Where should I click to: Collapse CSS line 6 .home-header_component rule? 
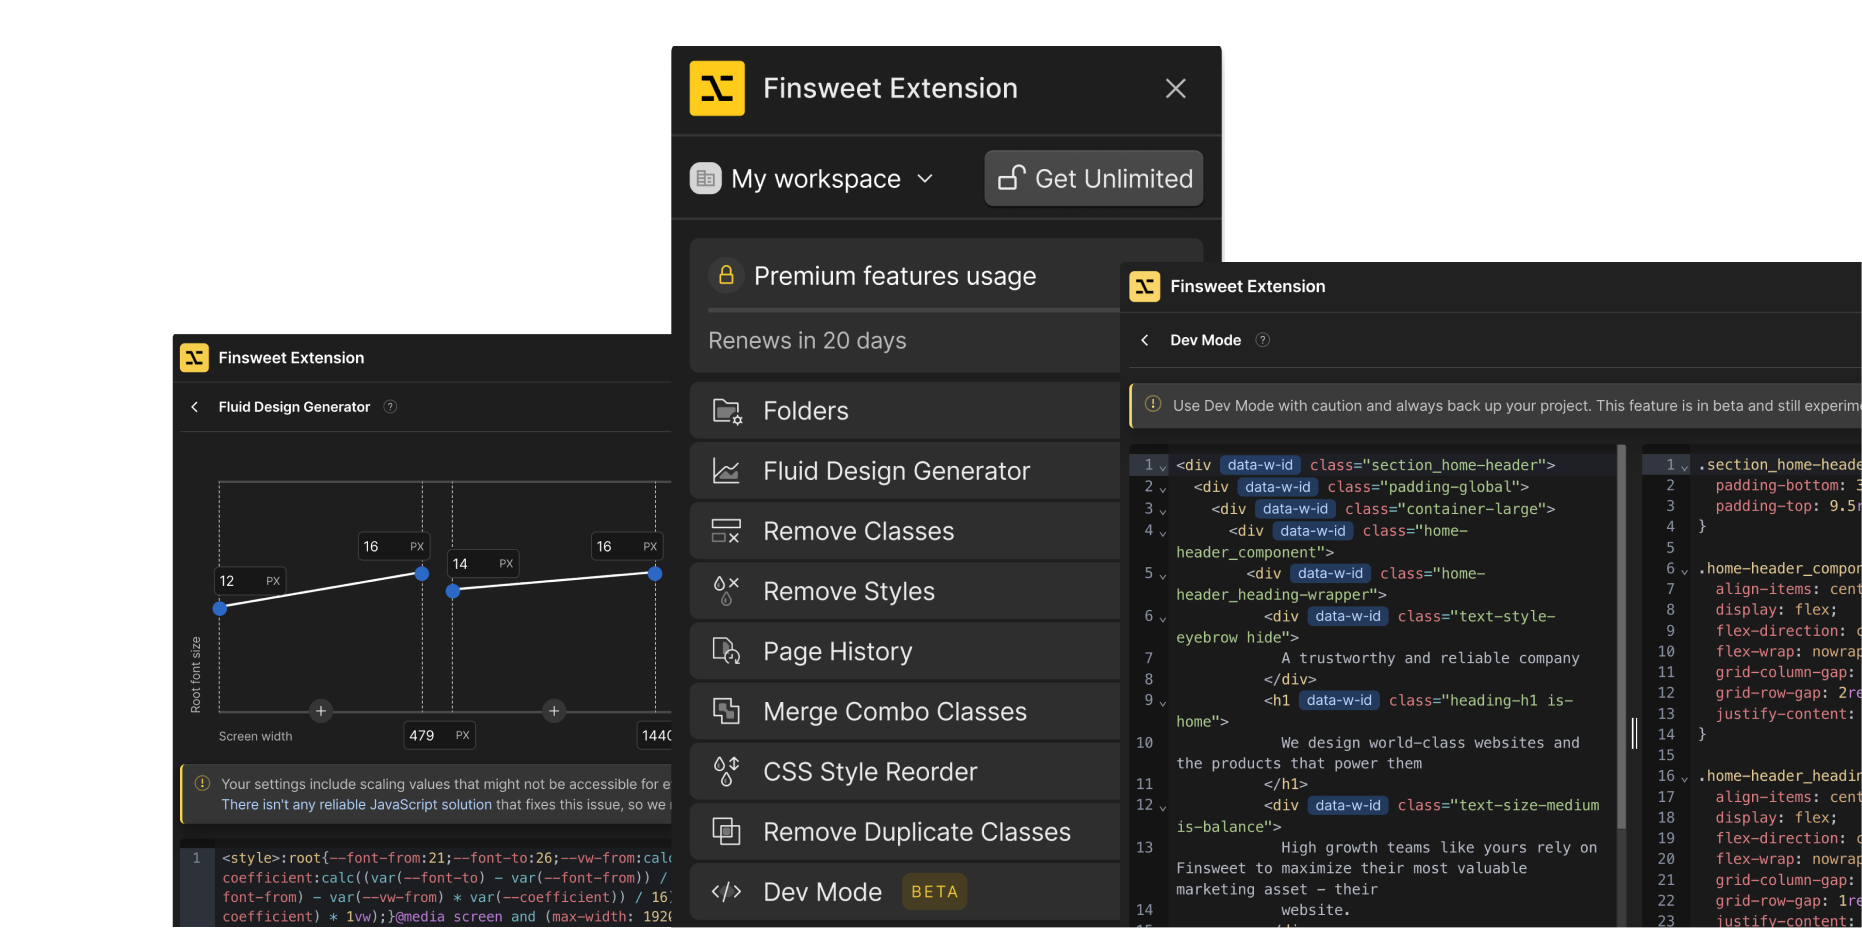click(1685, 571)
